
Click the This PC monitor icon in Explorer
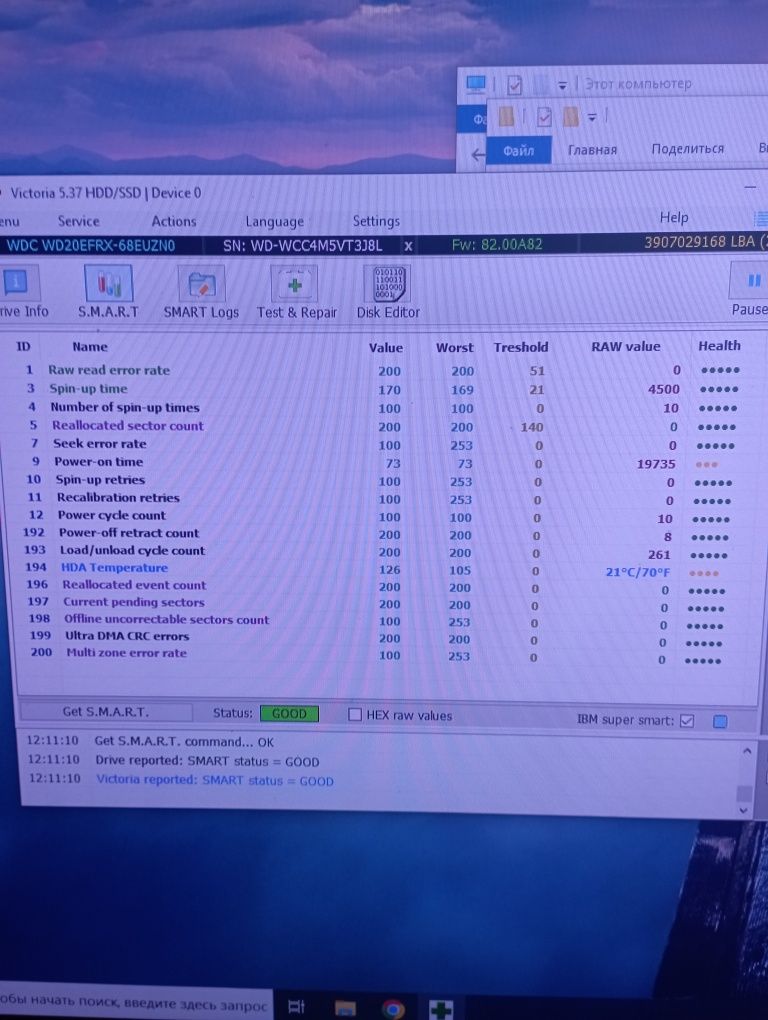pyautogui.click(x=476, y=84)
